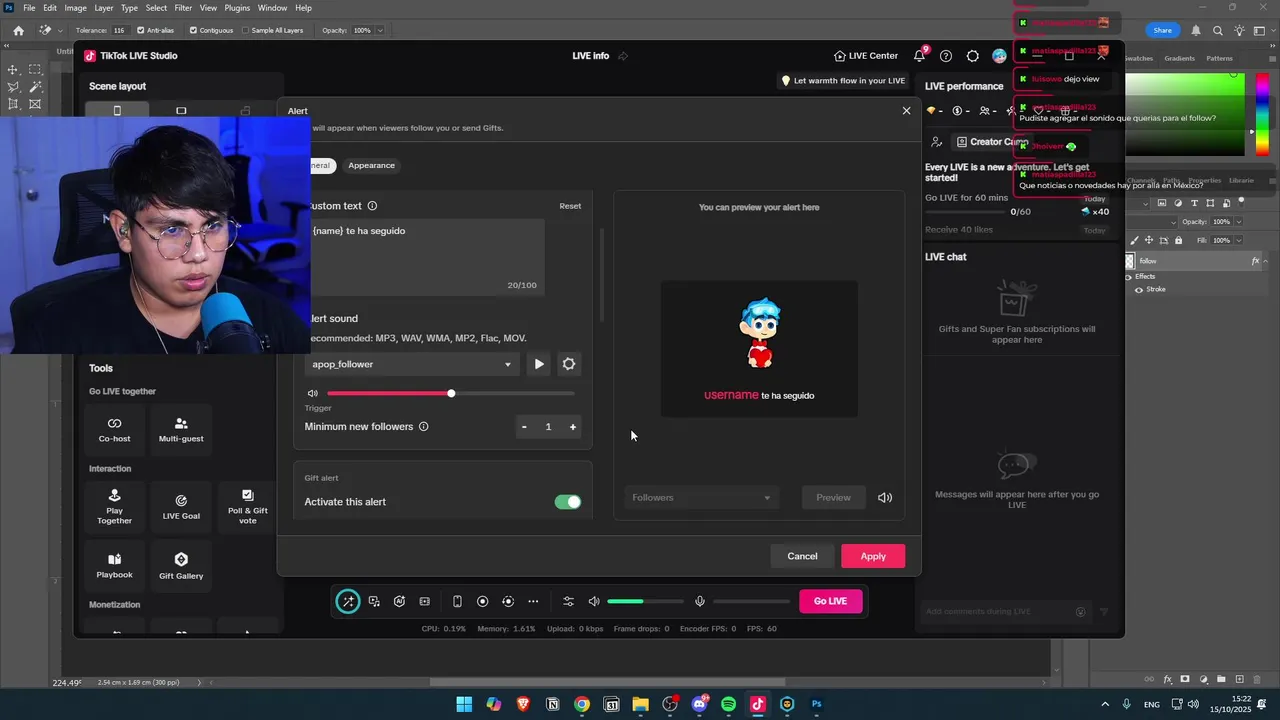Select the Photoshop Magic Wand tool

(x=35, y=87)
